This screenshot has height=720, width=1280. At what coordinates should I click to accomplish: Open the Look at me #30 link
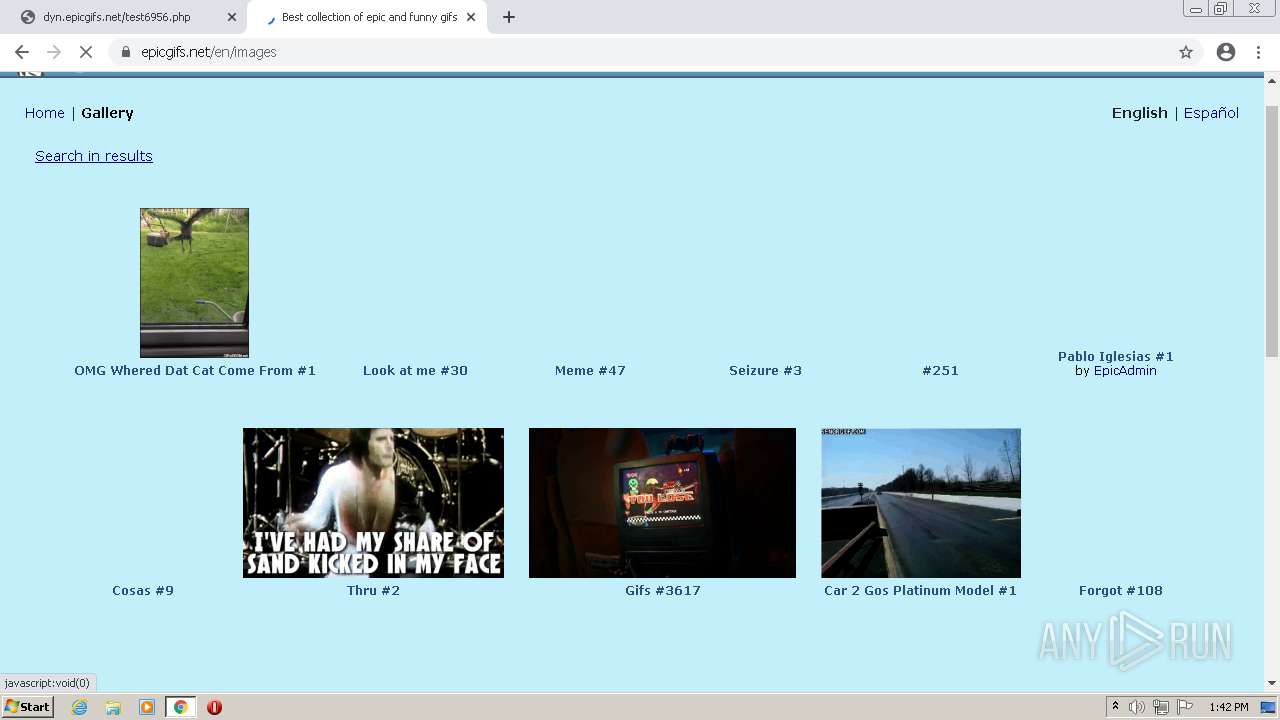(415, 370)
